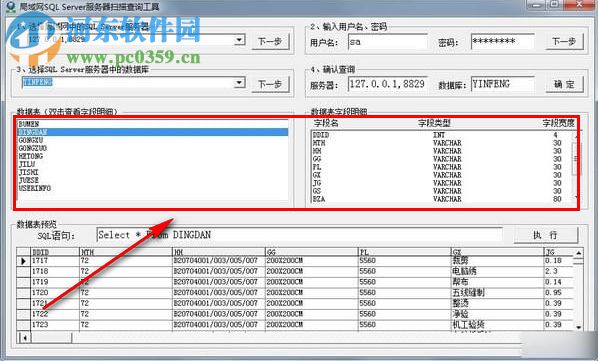Click the PL column header in preview grid
598x361 pixels.
(405, 252)
